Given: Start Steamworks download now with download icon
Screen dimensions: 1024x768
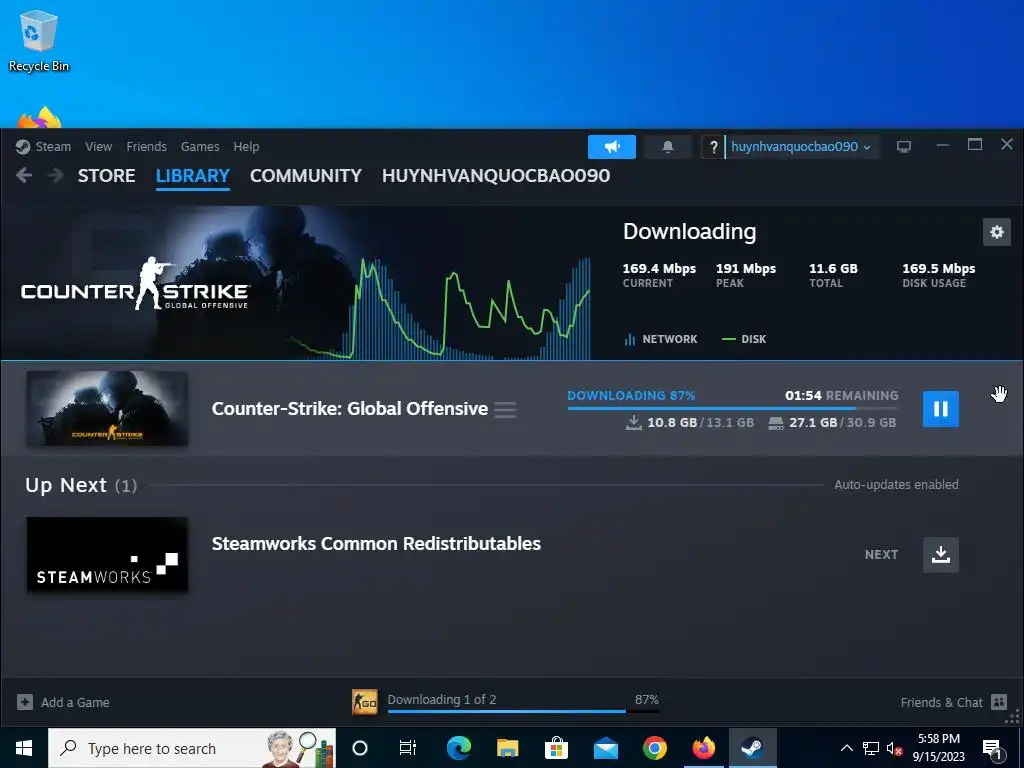Looking at the screenshot, I should pos(940,554).
